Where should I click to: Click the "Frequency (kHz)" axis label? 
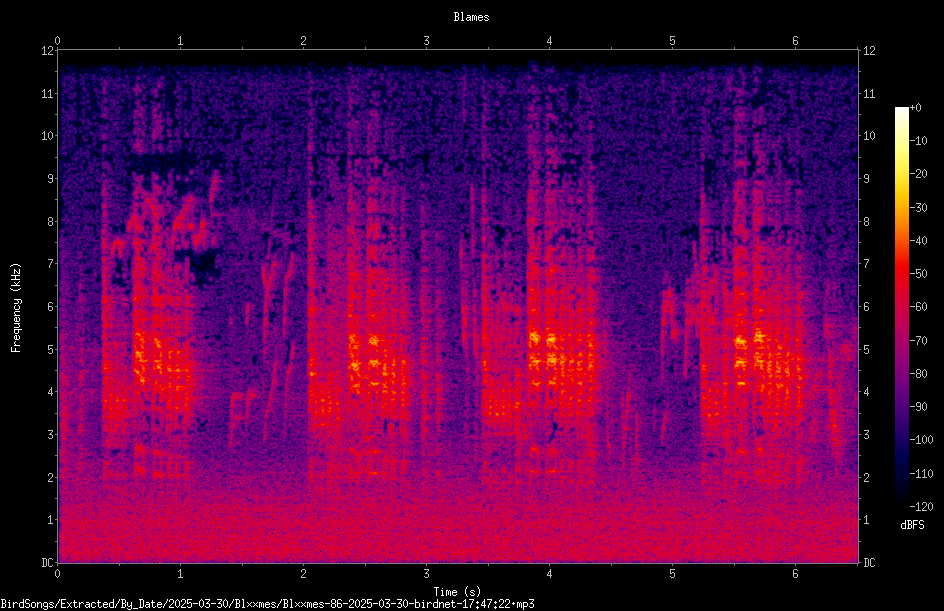pos(16,307)
